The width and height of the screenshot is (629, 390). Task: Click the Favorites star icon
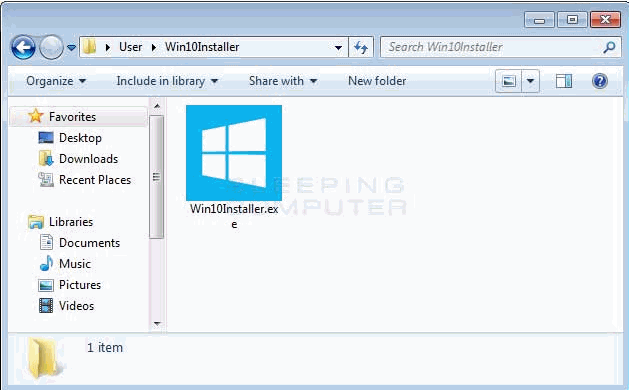coord(36,116)
